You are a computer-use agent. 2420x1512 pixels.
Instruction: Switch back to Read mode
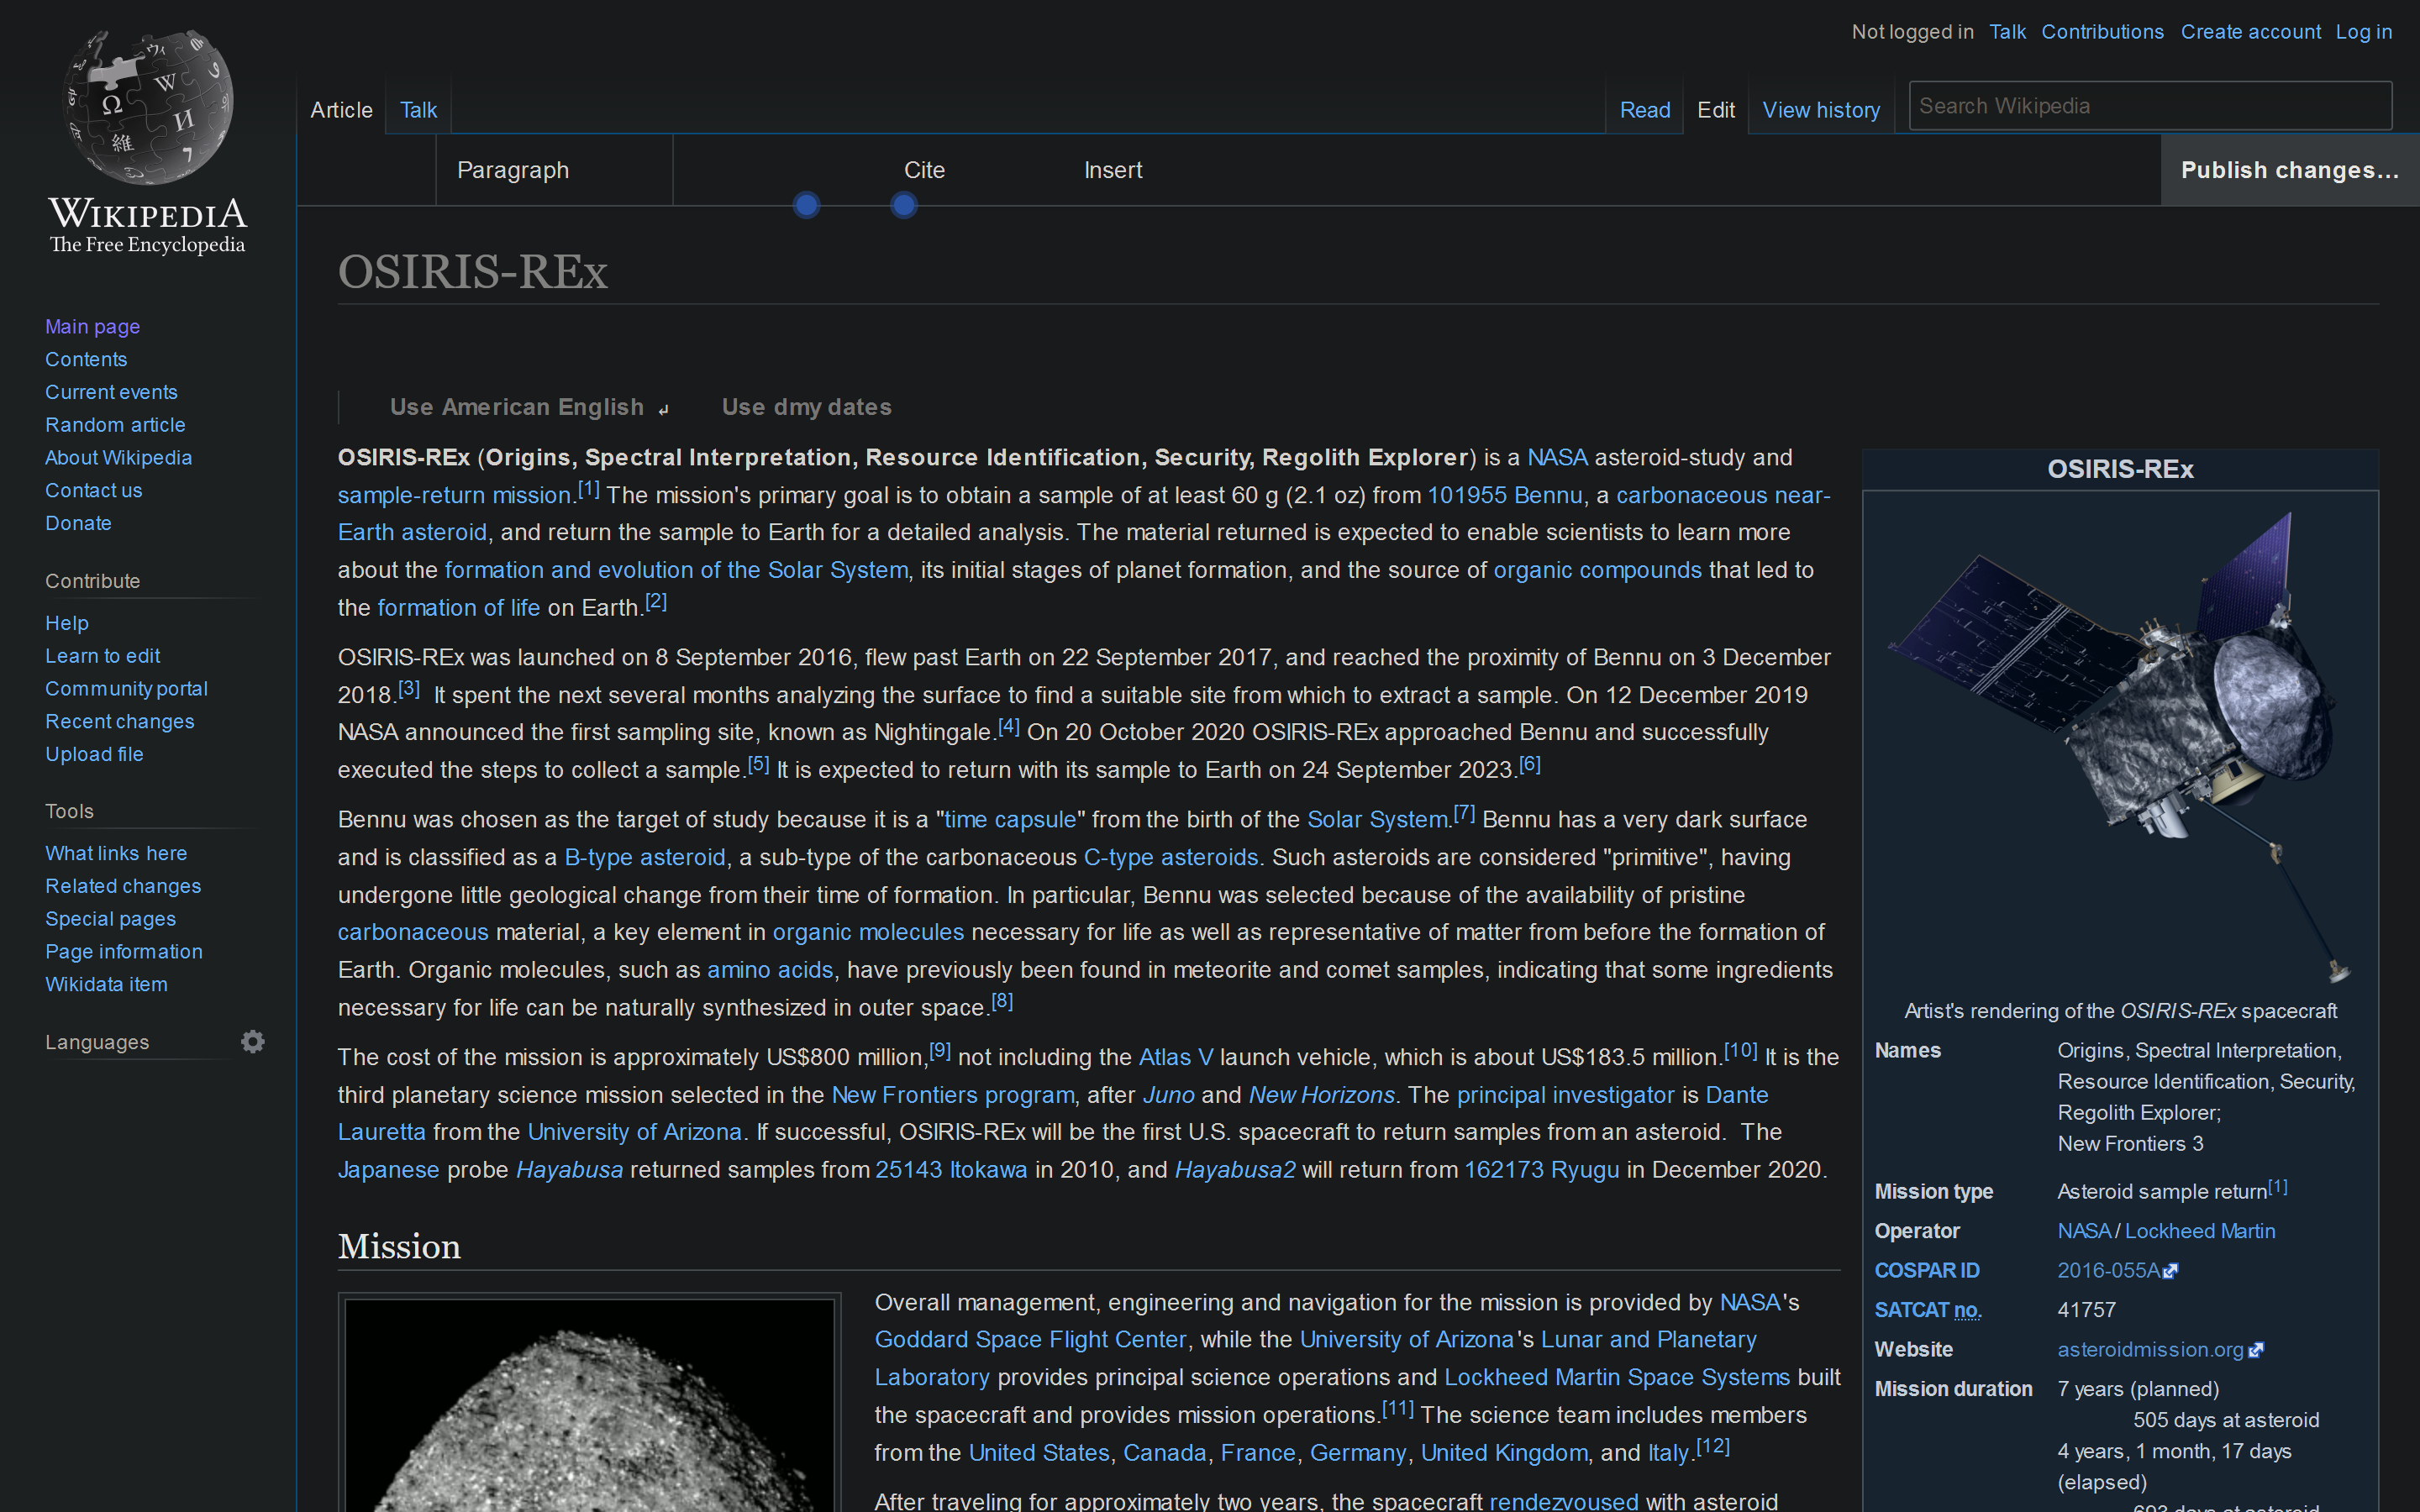(x=1644, y=110)
